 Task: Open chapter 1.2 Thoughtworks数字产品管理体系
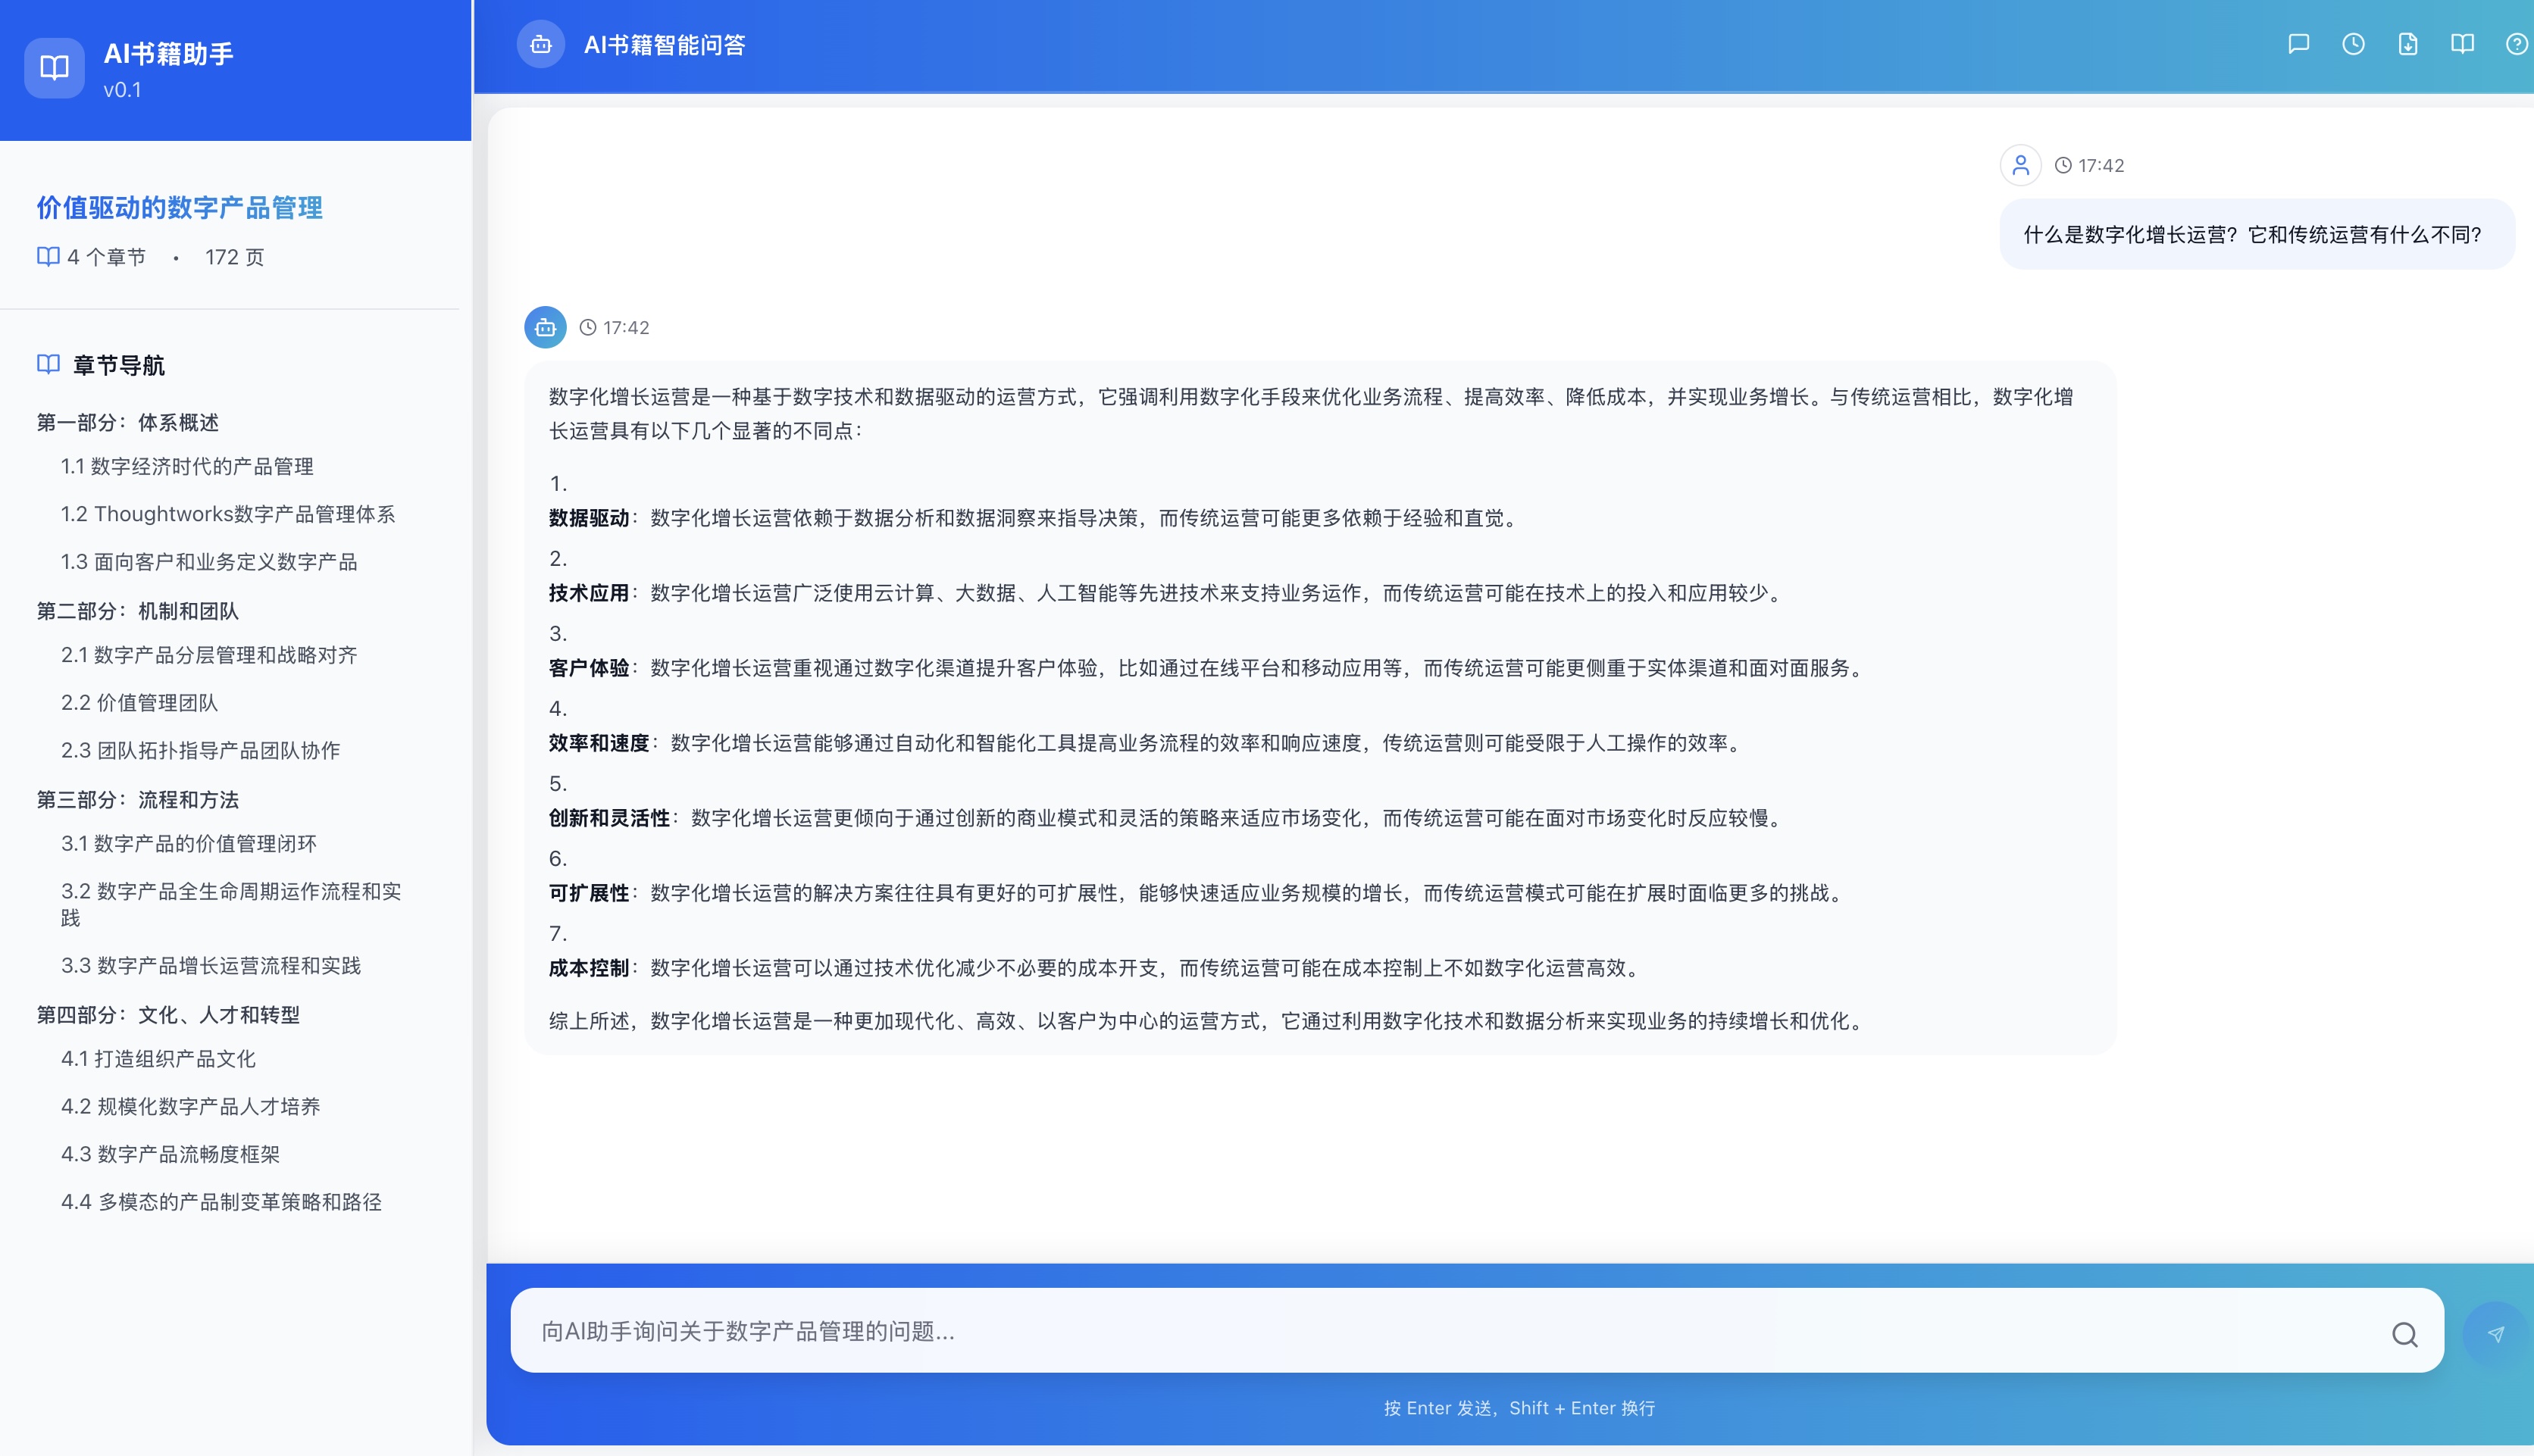(228, 514)
